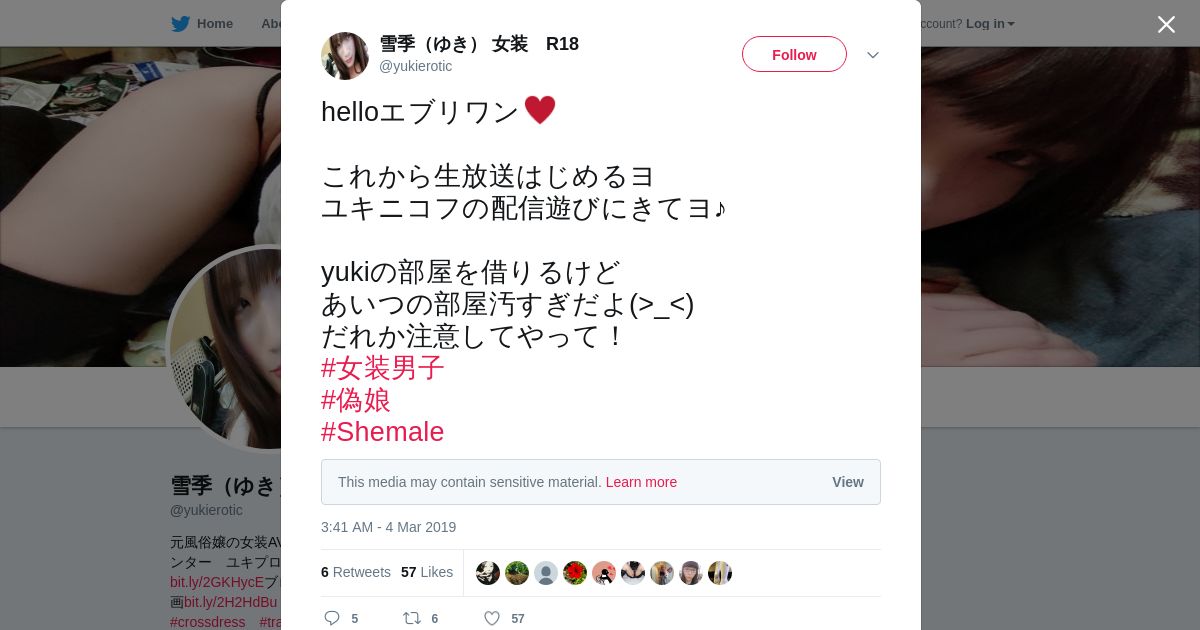
Task: Open the Learn more link
Action: tap(641, 482)
